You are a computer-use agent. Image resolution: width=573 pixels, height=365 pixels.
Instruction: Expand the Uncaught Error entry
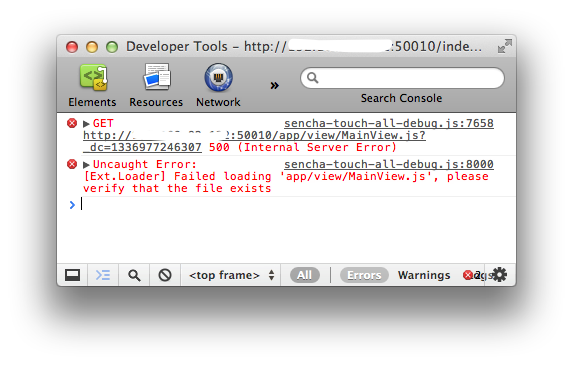(x=86, y=164)
